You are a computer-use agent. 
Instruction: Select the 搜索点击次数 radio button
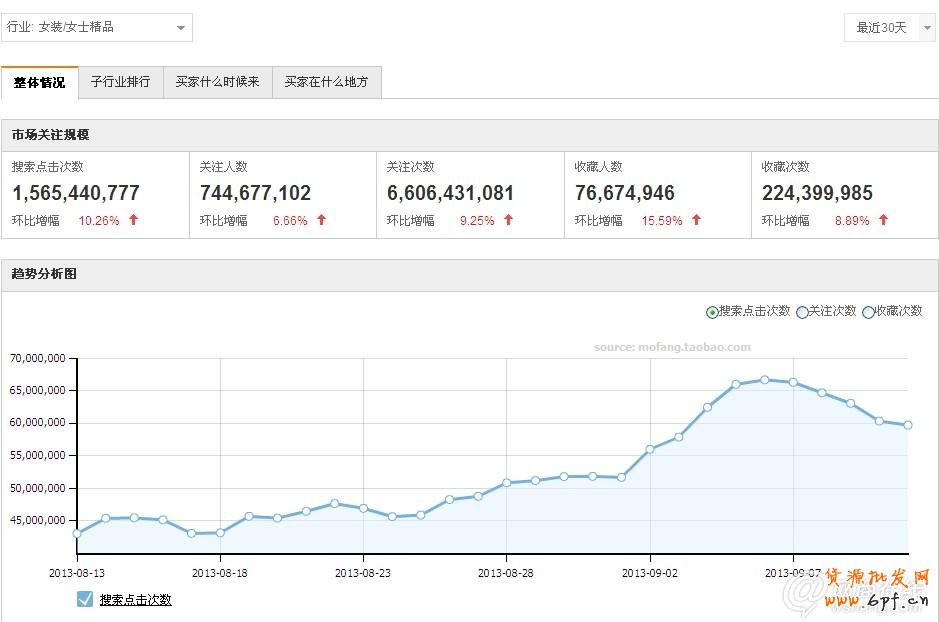coord(712,312)
